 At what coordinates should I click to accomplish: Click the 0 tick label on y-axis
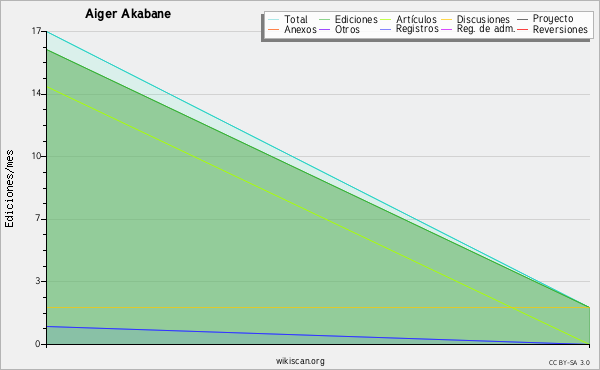pyautogui.click(x=38, y=344)
